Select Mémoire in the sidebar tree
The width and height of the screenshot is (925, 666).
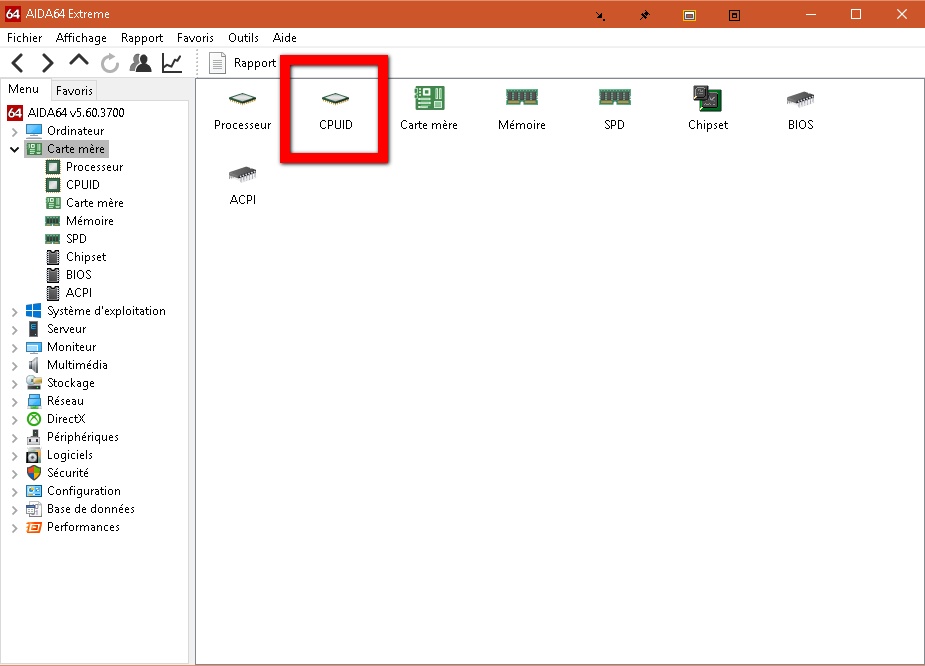pyautogui.click(x=80, y=221)
